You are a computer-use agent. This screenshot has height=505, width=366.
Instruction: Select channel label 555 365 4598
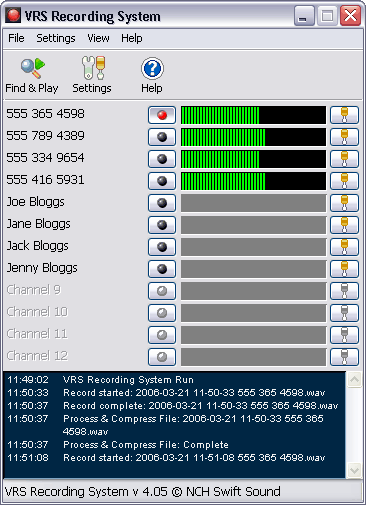[x=45, y=114]
